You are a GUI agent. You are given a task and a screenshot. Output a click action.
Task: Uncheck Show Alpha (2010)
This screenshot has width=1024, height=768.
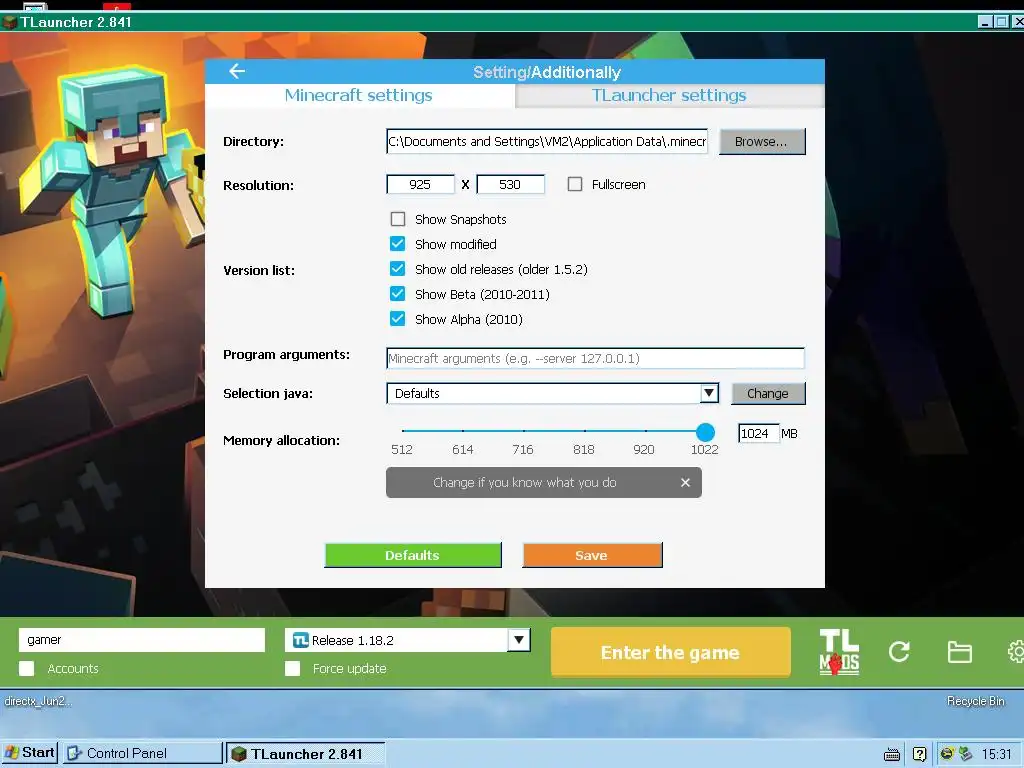pos(398,319)
